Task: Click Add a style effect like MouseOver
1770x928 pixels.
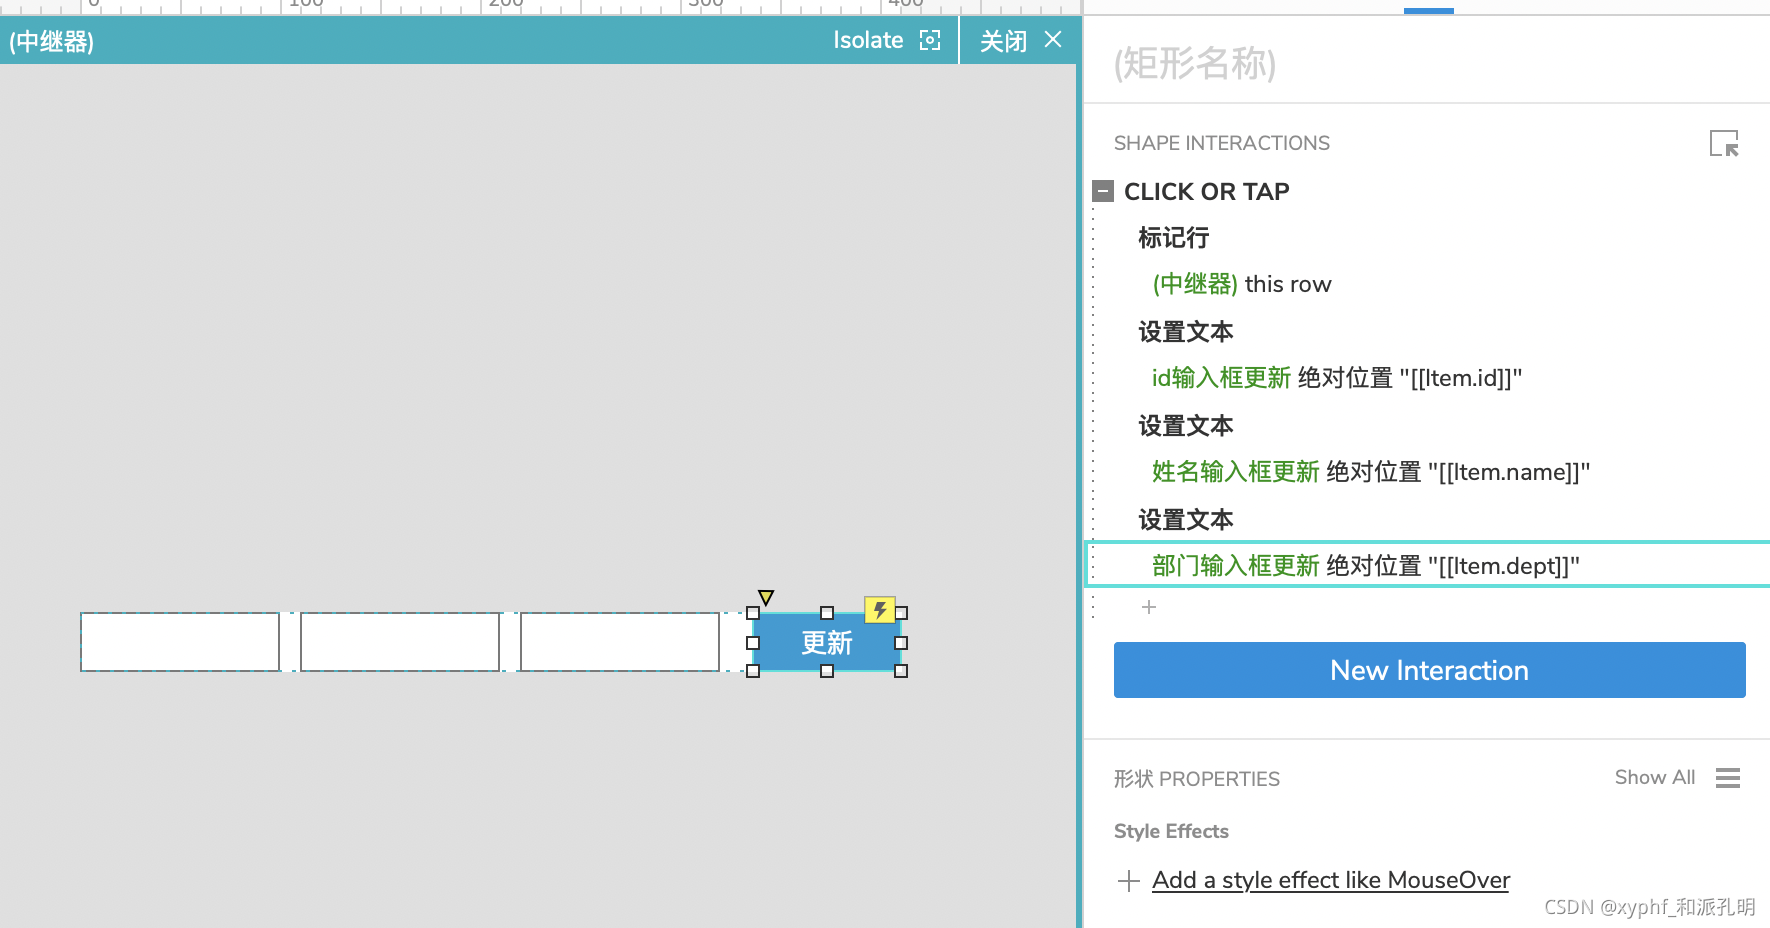Action: [1331, 880]
